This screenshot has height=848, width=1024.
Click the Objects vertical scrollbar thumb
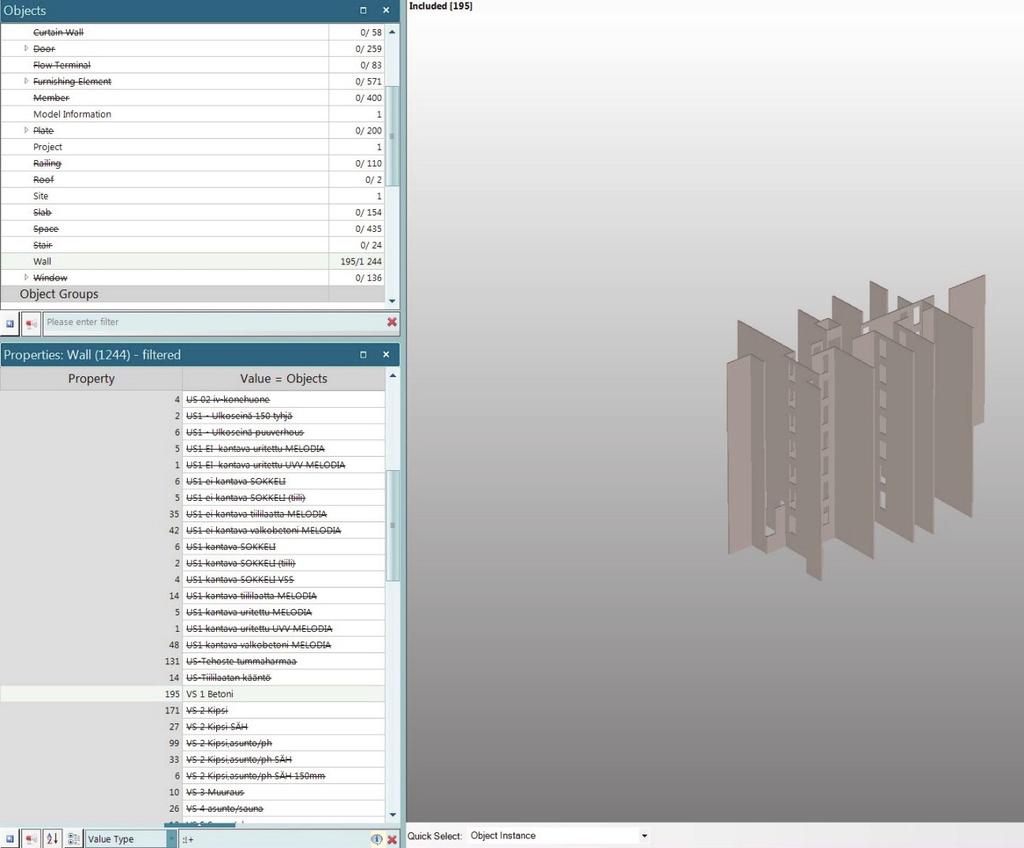pos(392,136)
